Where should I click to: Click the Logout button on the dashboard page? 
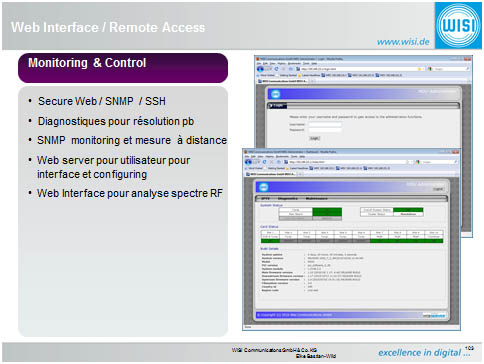438,189
